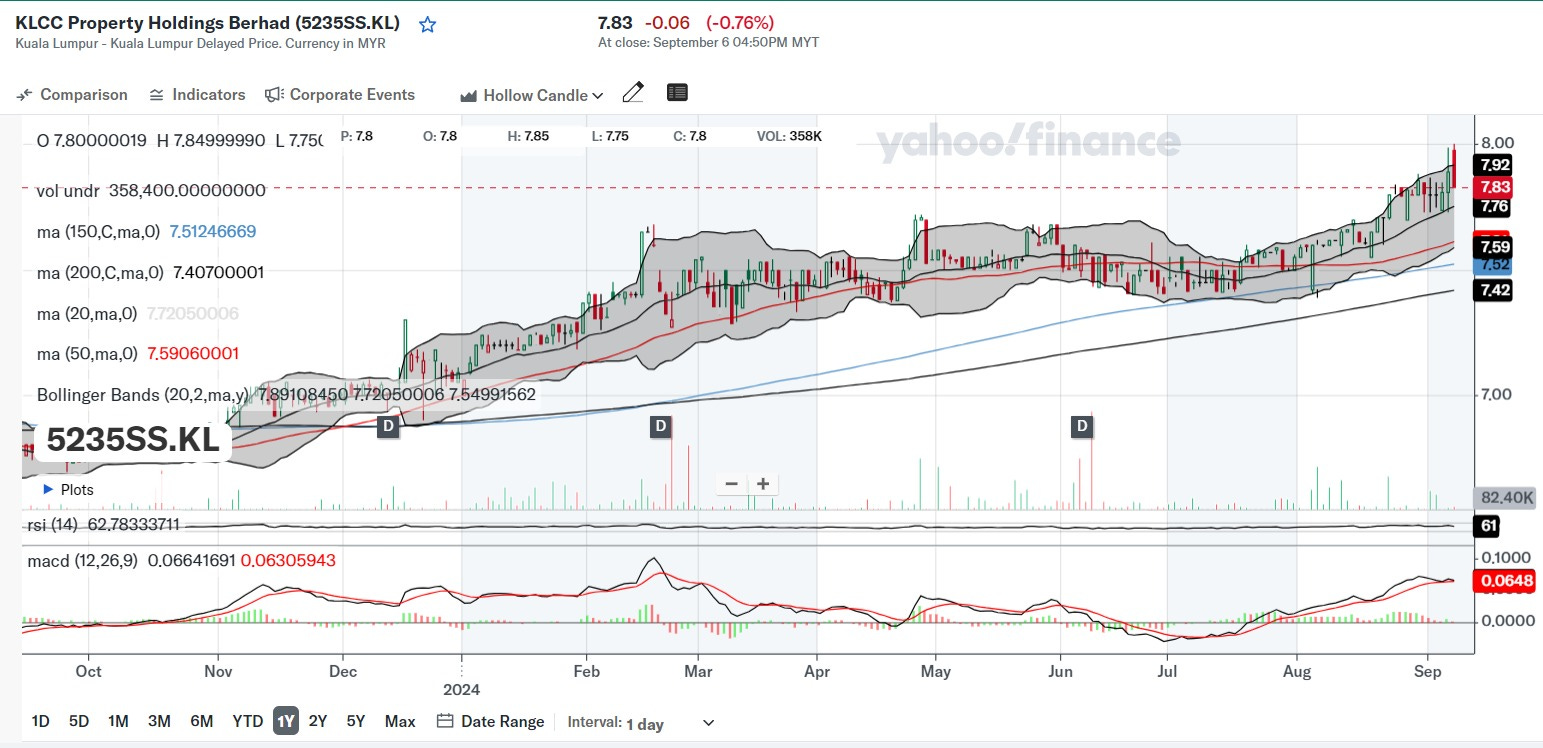Click the ma (50,ma,0) indicator label
The image size is (1543, 748).
click(87, 353)
